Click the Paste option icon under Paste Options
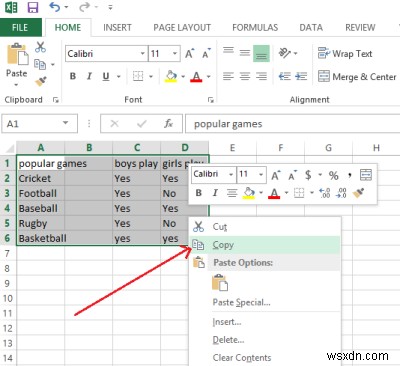Viewport: 400px width, 366px height. tap(220, 283)
